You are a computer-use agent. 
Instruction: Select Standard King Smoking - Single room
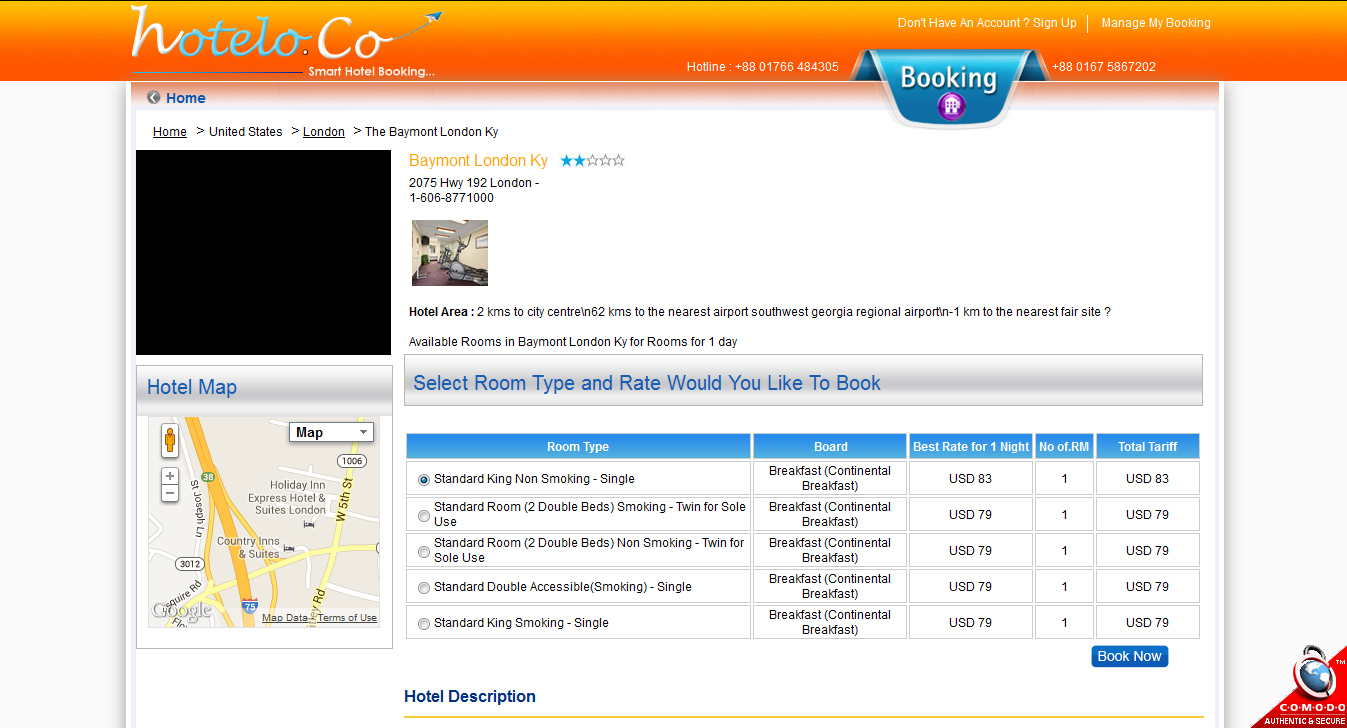pos(424,624)
